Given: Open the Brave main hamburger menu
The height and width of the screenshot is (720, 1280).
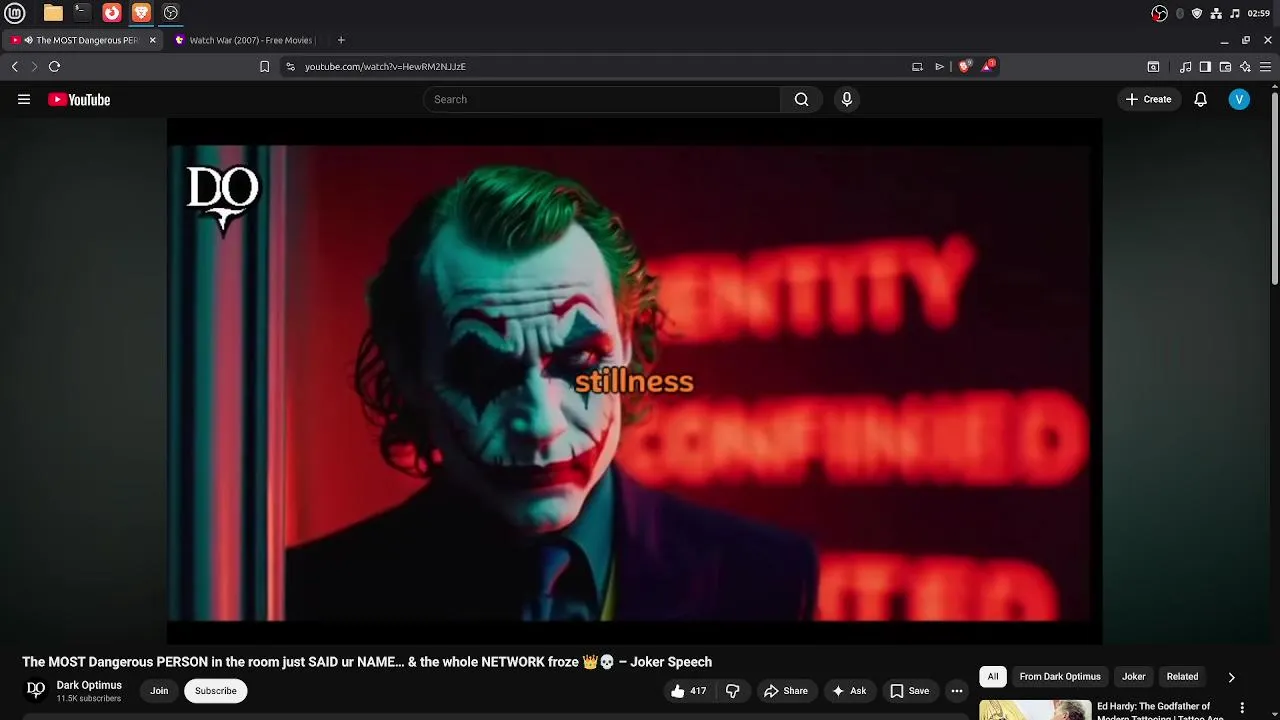Looking at the screenshot, I should coord(1265,67).
